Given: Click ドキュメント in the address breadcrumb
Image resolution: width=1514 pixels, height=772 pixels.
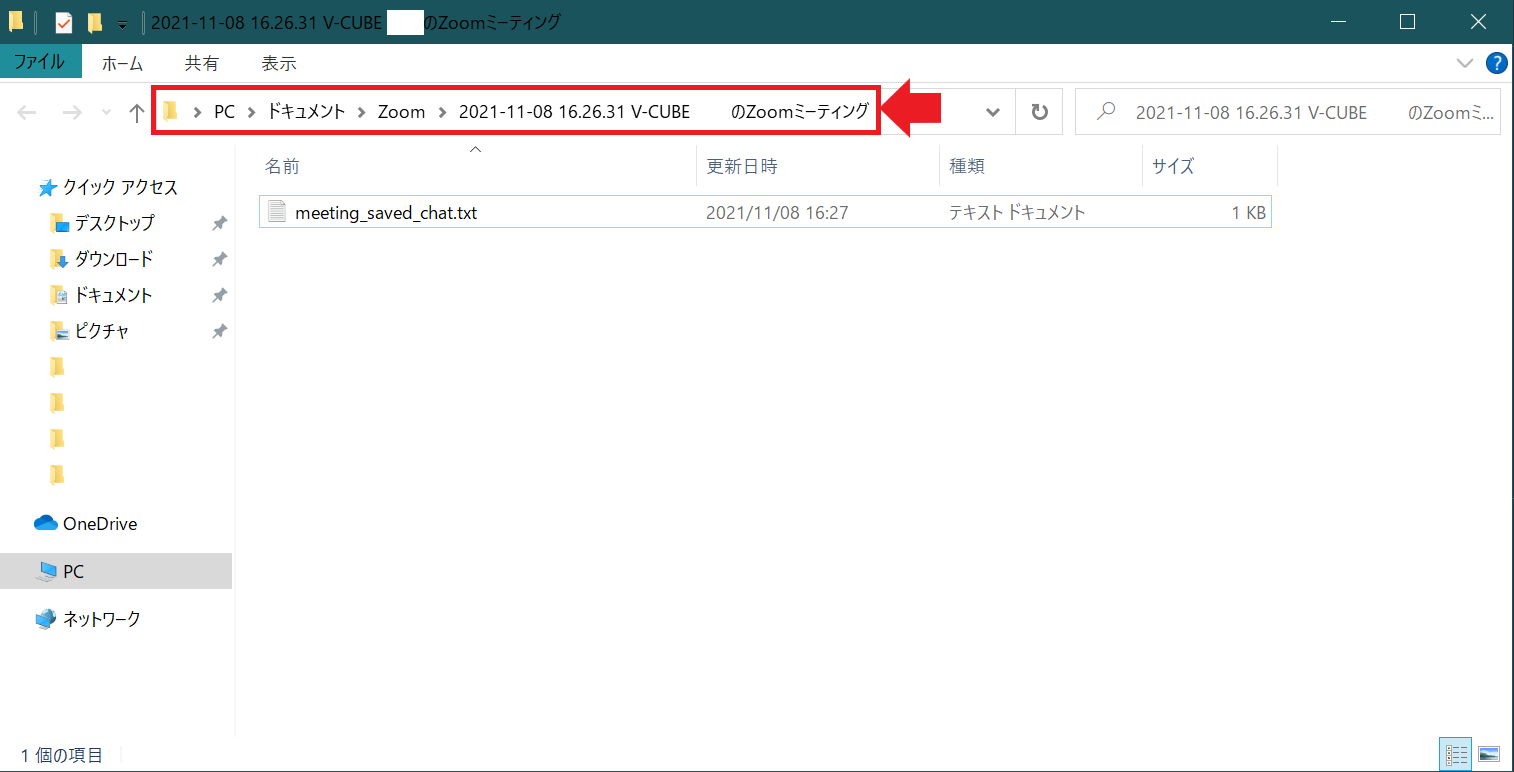Looking at the screenshot, I should 305,112.
